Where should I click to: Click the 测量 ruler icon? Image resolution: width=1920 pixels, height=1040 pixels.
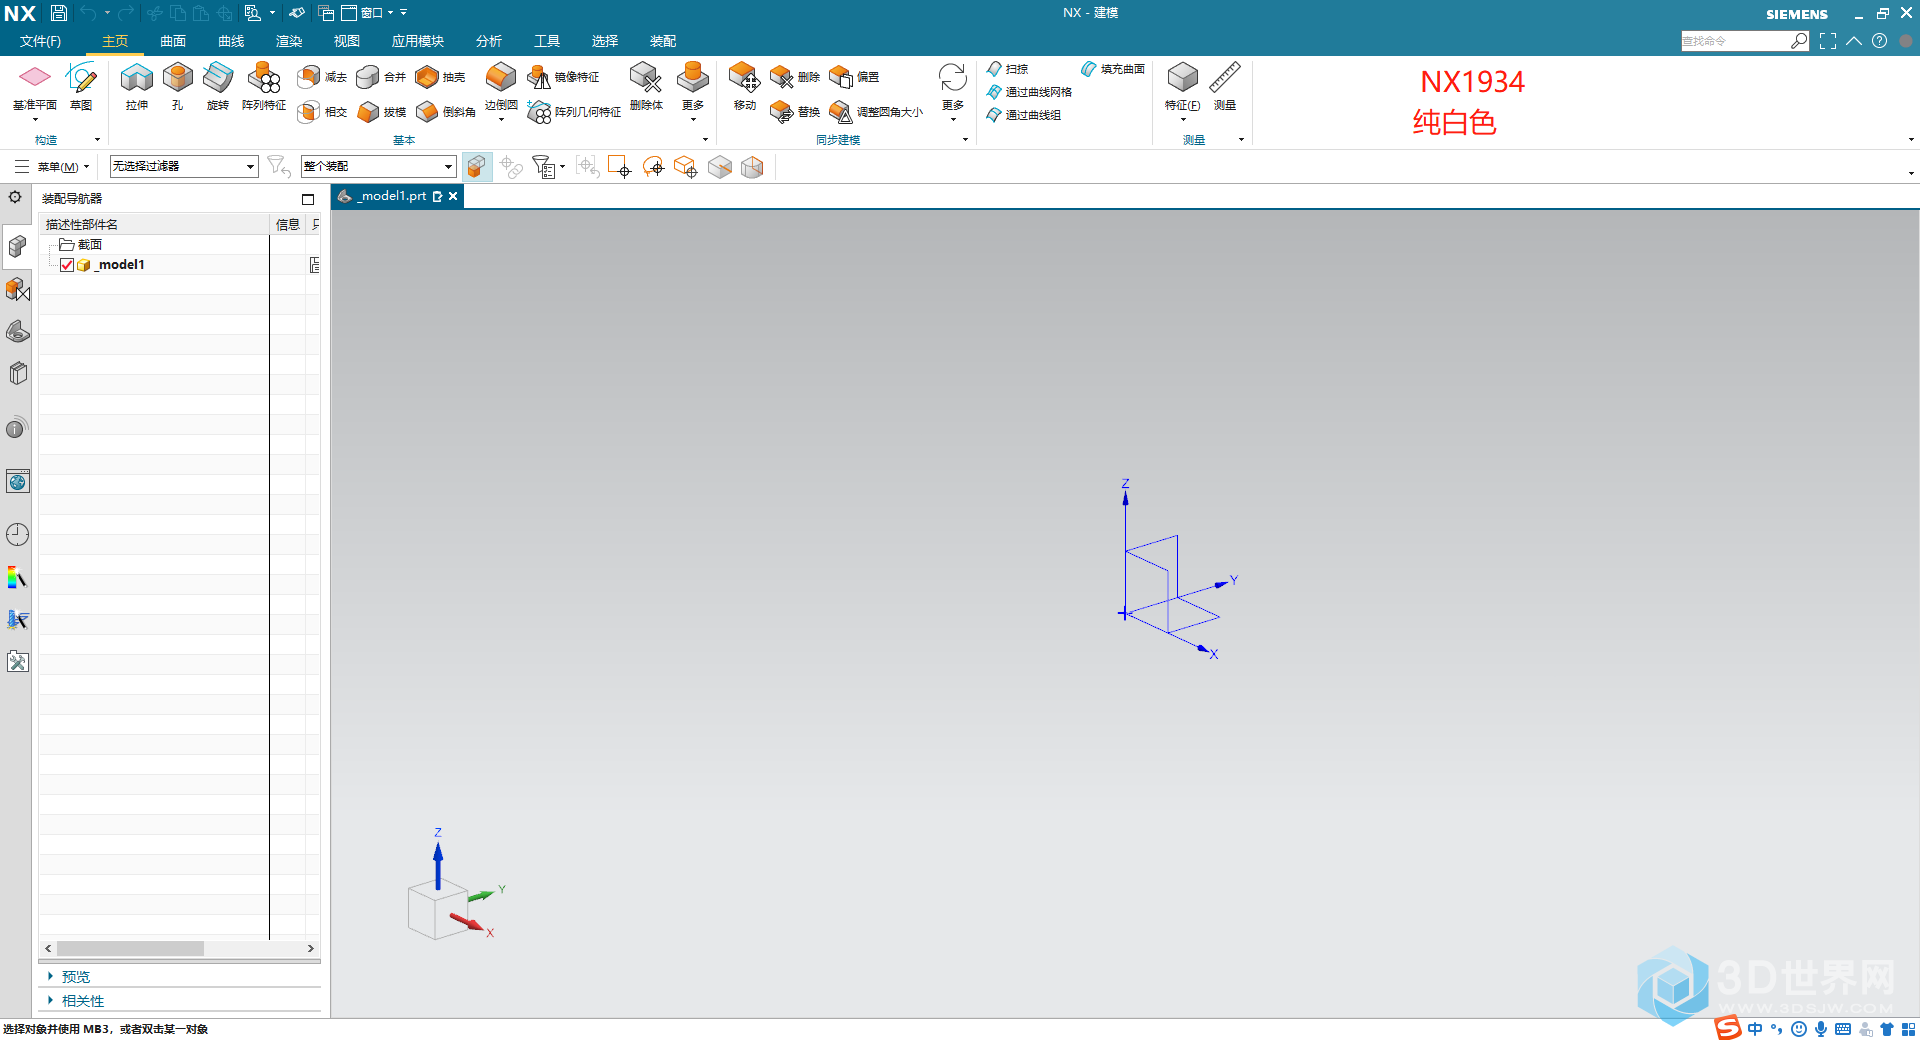coord(1225,85)
